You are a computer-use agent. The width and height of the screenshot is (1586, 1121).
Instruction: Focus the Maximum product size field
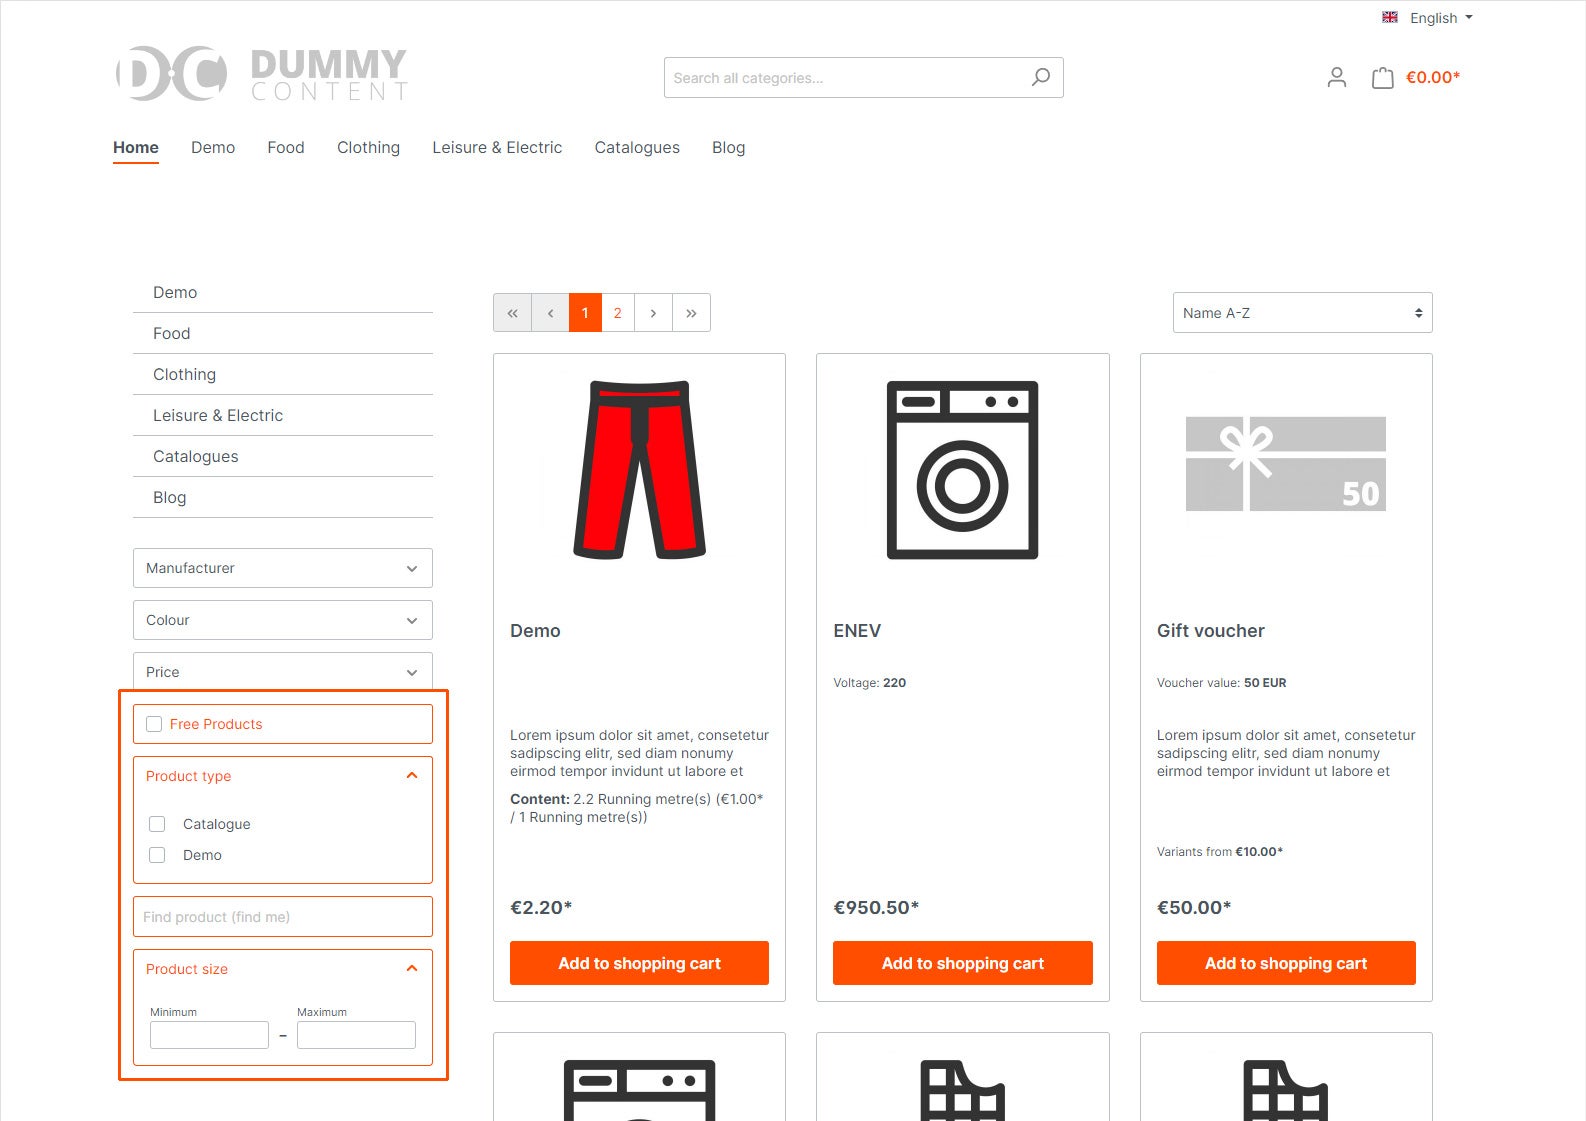pyautogui.click(x=356, y=1035)
